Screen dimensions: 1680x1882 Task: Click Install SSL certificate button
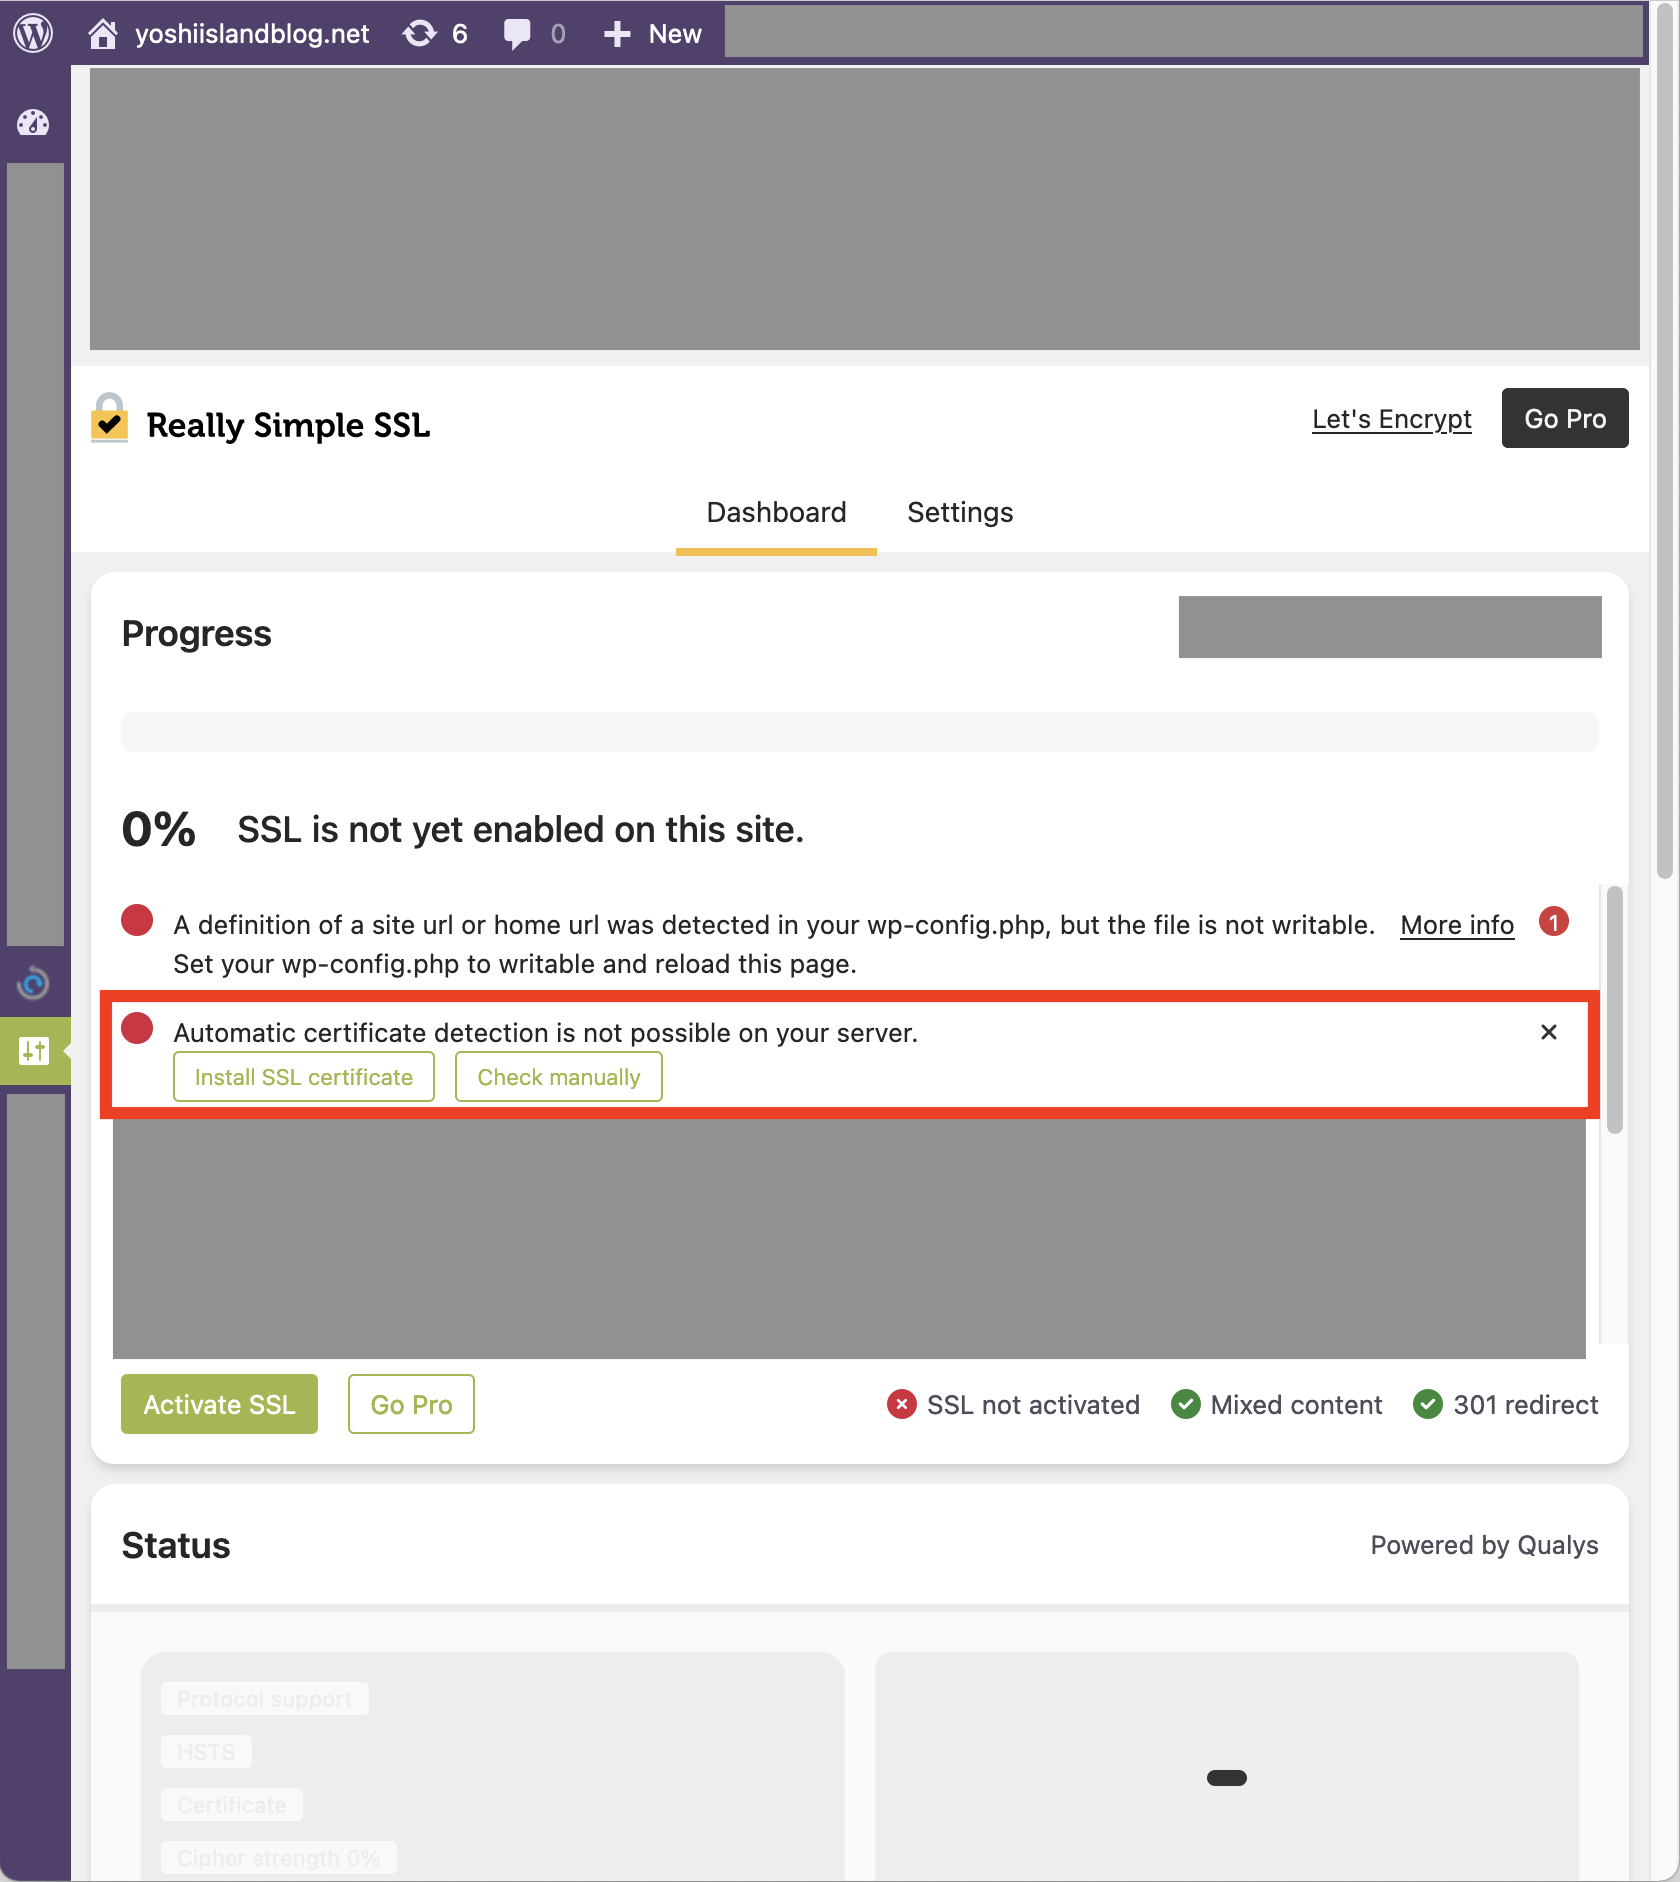(304, 1077)
